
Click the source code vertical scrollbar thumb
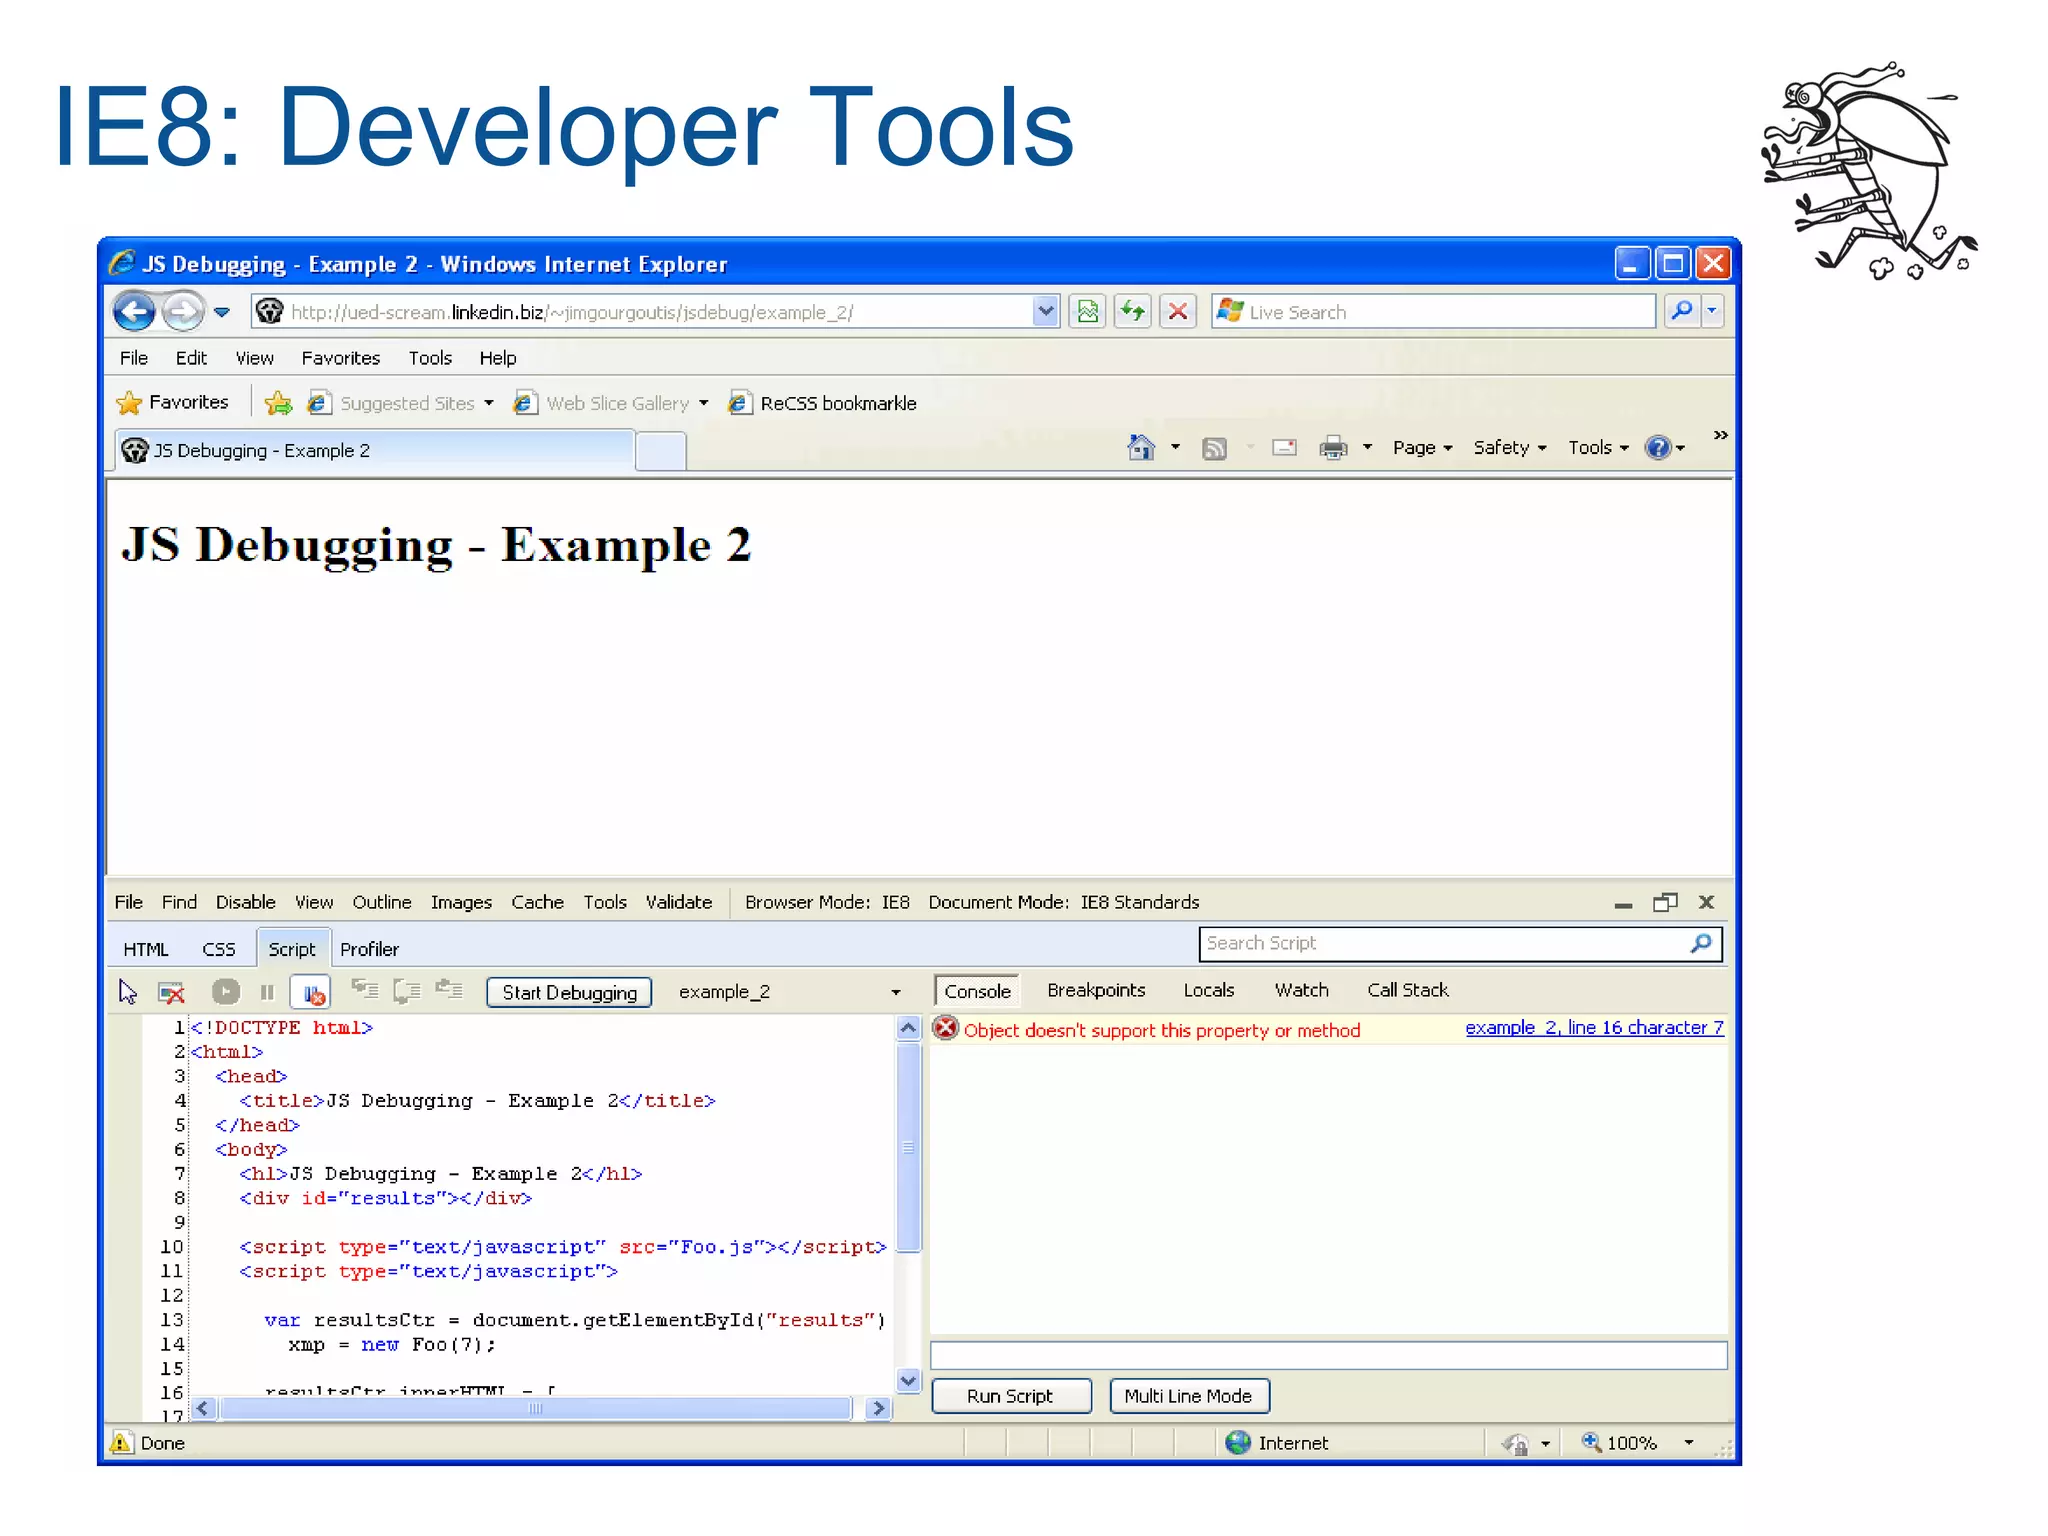(908, 1147)
